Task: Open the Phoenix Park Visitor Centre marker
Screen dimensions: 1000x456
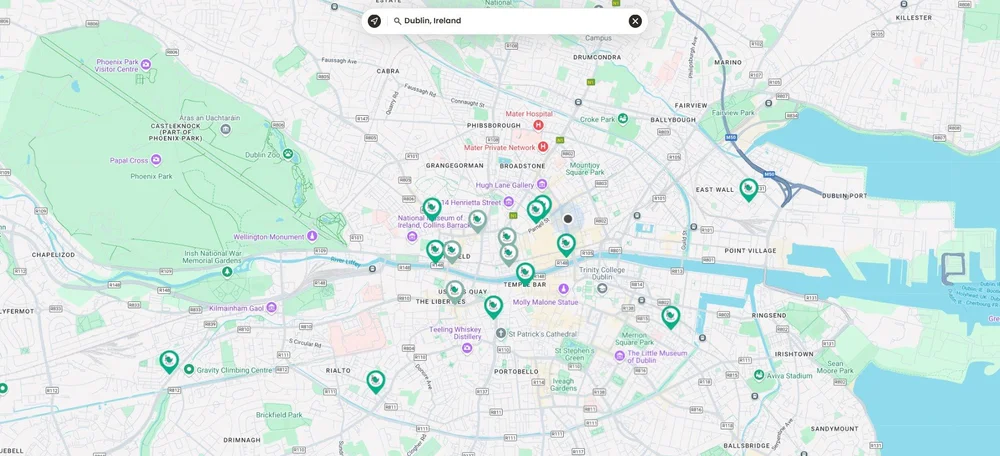Action: (145, 64)
